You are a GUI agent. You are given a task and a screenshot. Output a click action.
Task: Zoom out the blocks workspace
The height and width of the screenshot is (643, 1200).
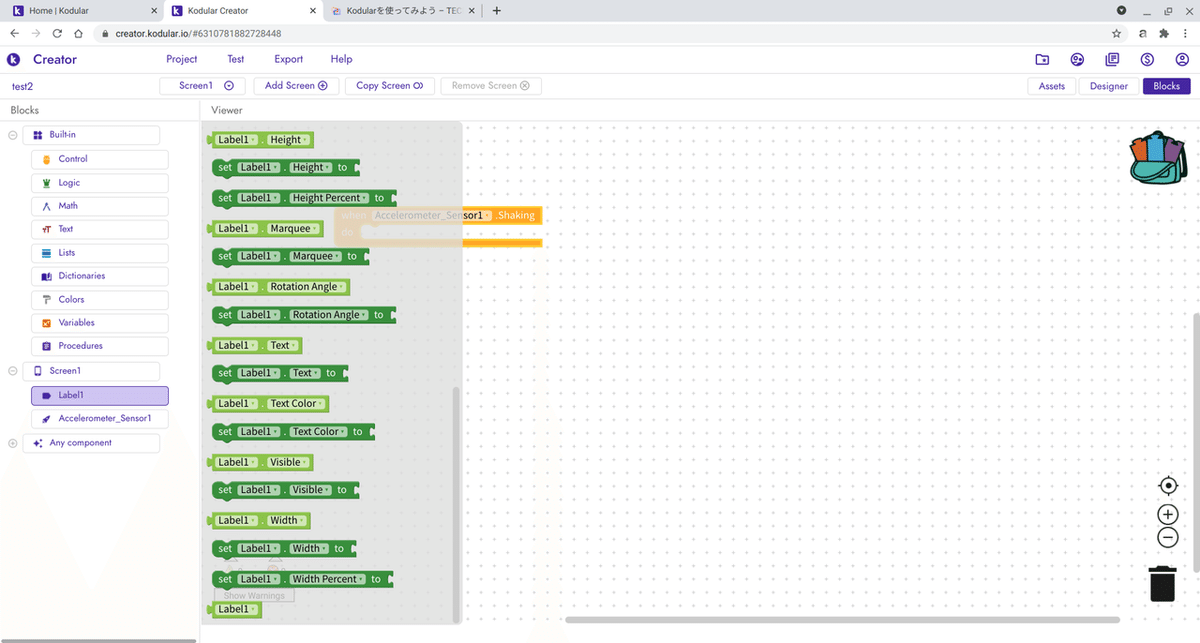click(x=1167, y=538)
